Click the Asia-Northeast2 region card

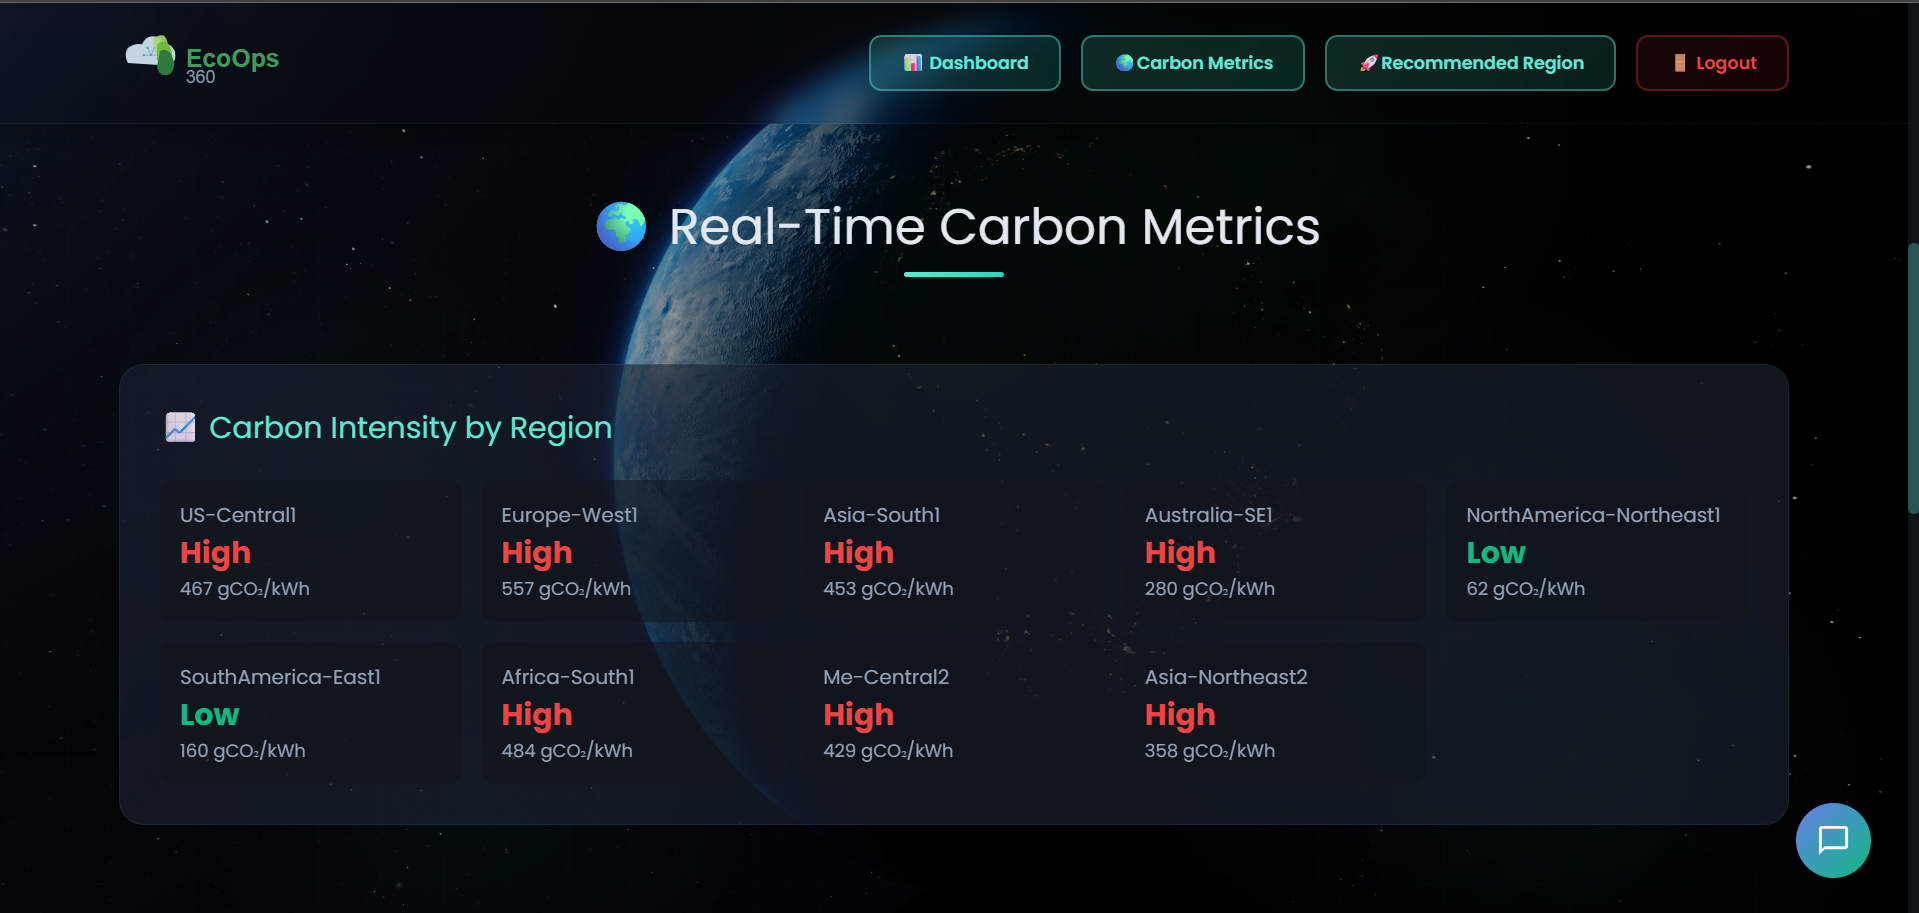click(1277, 713)
